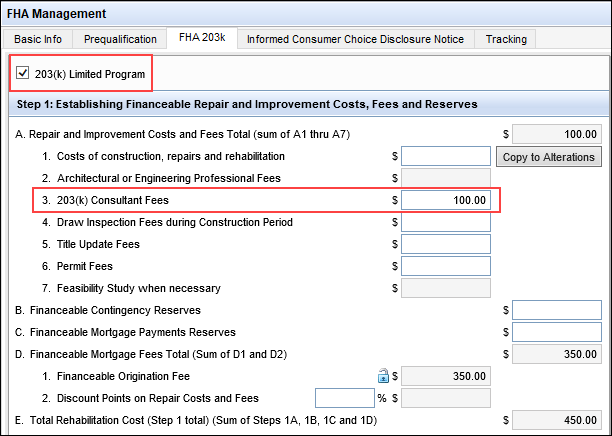
Task: Uncheck the 203(k) Limited Program checkbox
Action: pyautogui.click(x=23, y=73)
